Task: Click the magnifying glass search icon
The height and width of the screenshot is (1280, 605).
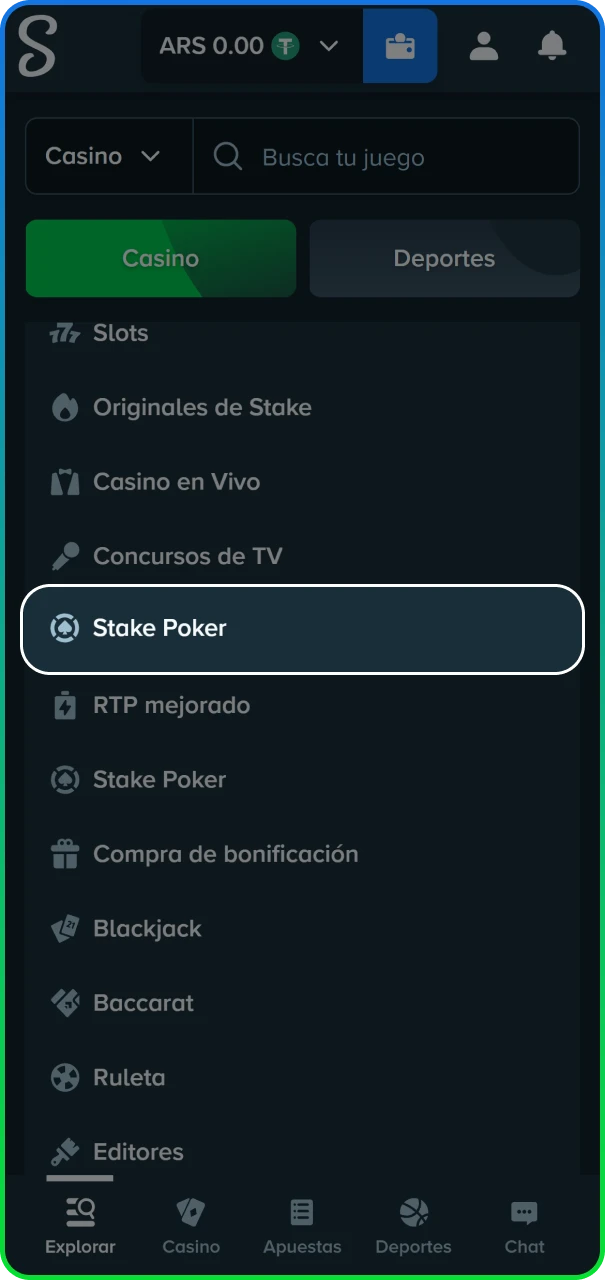Action: click(227, 156)
